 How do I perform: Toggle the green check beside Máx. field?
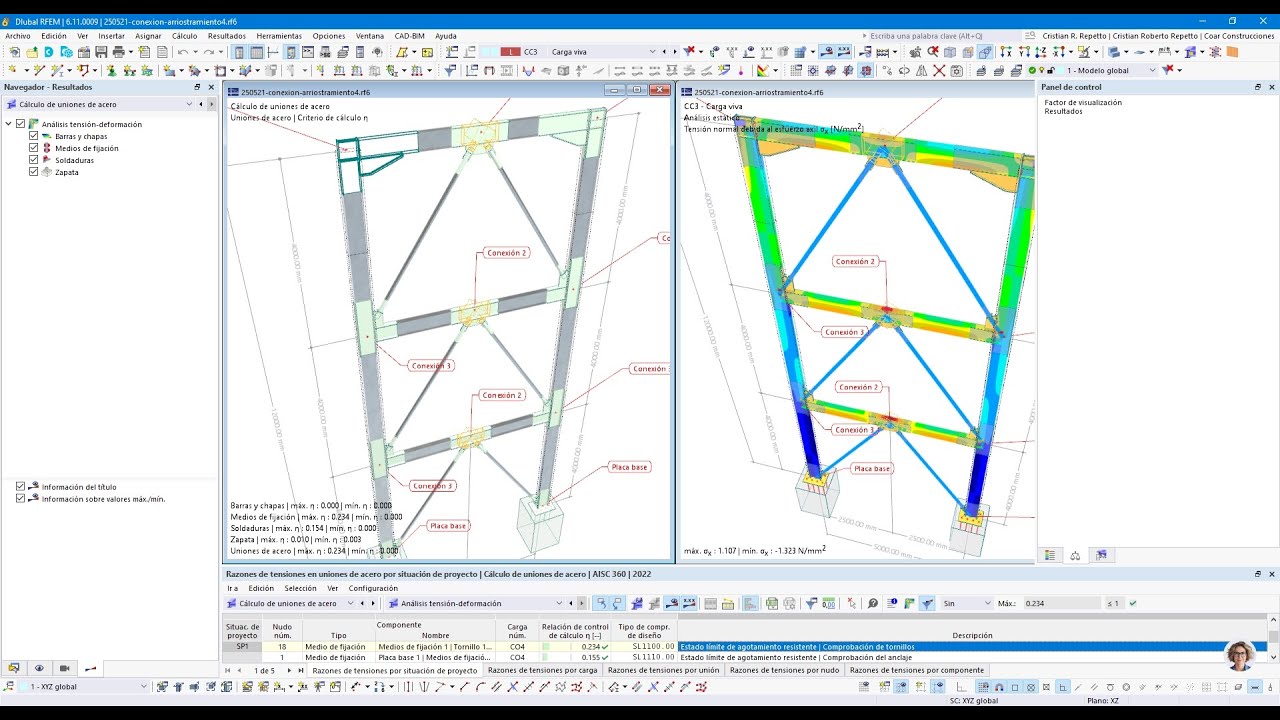(1133, 603)
